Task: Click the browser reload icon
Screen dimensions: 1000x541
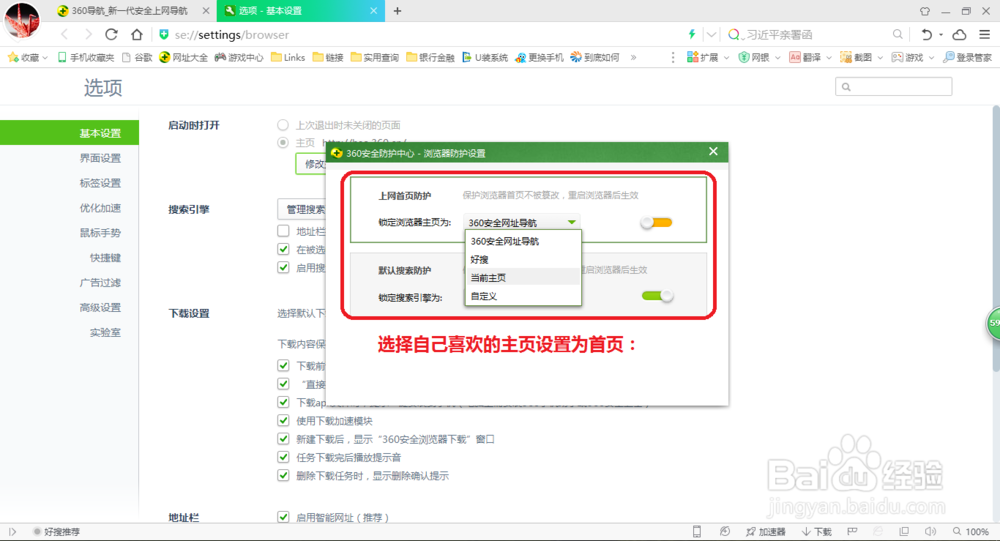Action: [x=112, y=34]
